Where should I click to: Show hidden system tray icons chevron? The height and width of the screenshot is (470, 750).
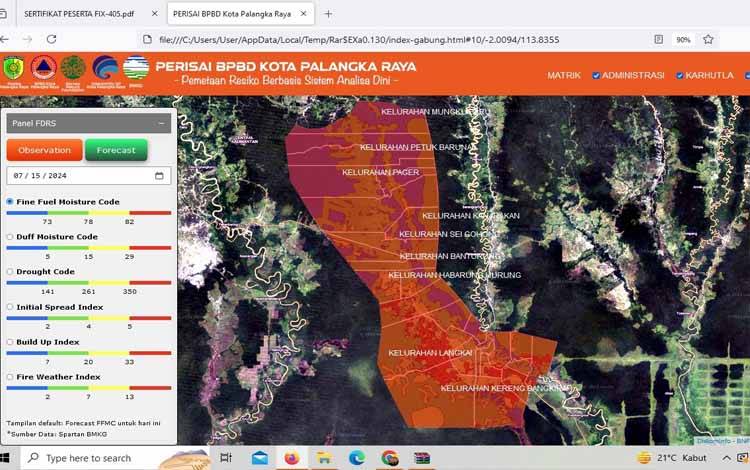tap(726, 458)
